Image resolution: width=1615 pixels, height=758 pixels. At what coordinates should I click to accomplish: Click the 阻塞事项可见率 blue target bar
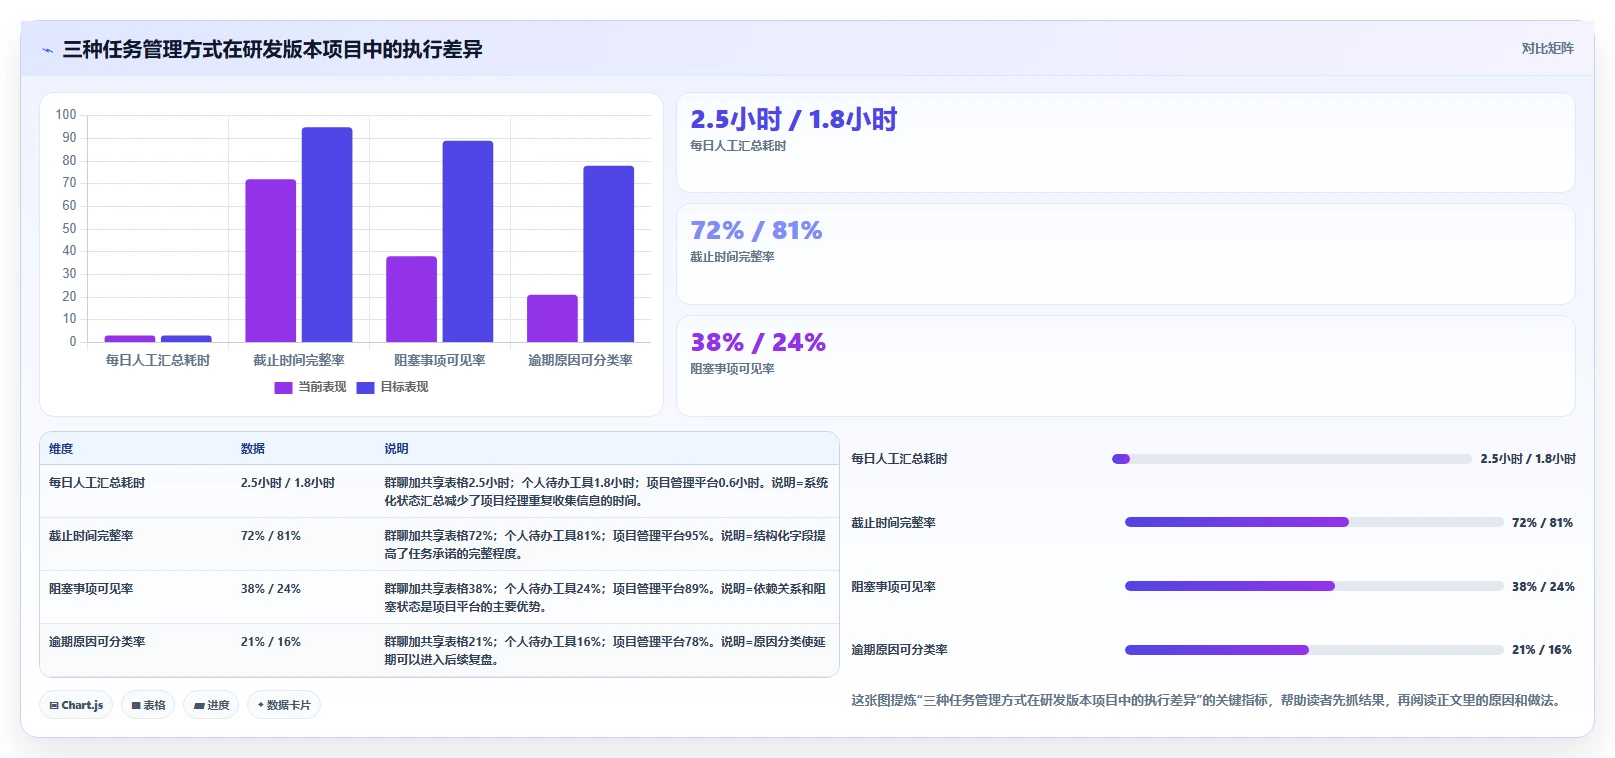click(468, 242)
